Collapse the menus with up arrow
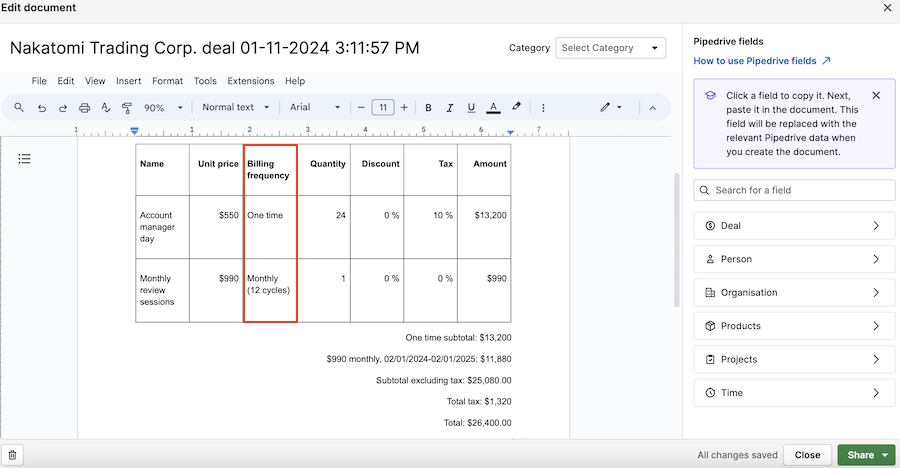This screenshot has width=900, height=468. (653, 107)
